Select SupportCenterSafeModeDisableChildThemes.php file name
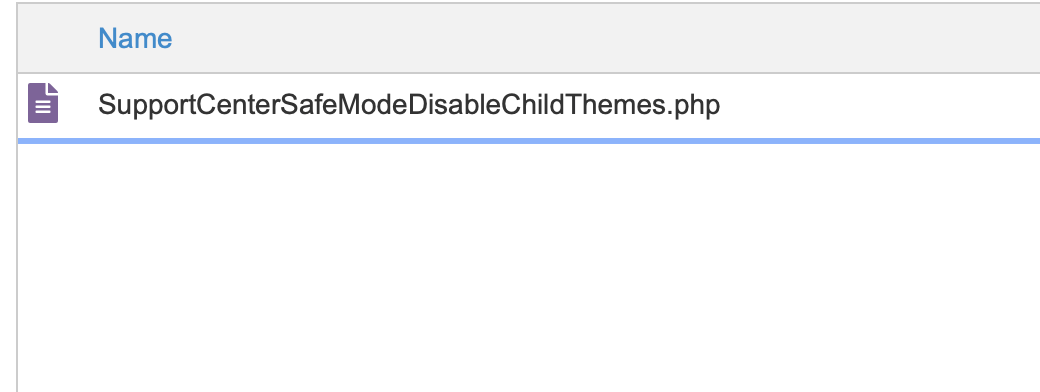 409,105
